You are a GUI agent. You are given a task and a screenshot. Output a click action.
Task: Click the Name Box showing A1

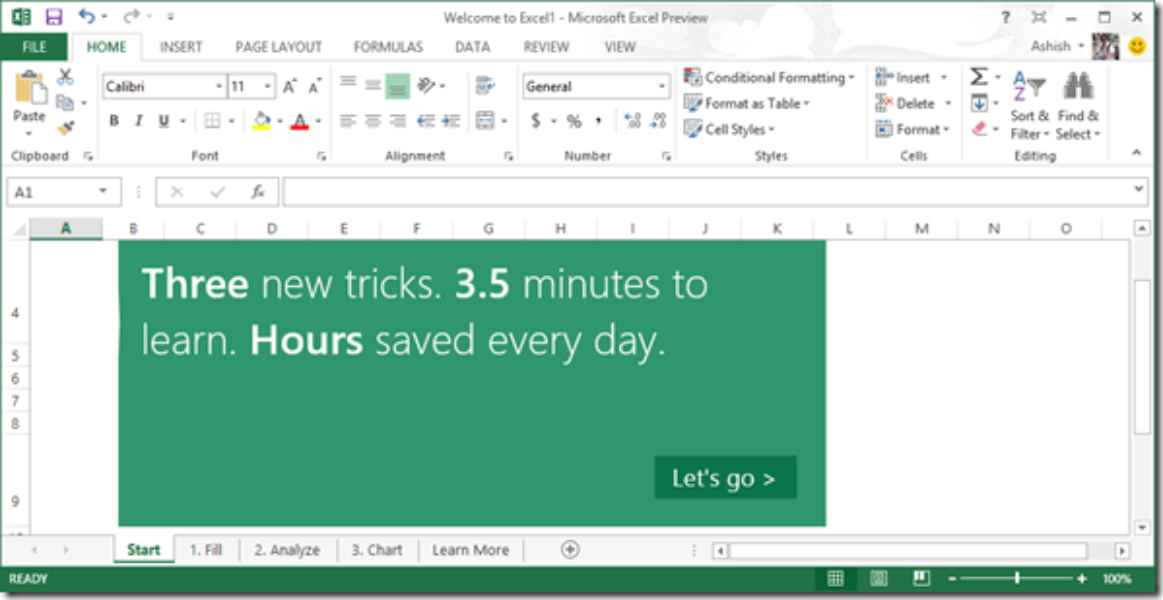point(64,192)
